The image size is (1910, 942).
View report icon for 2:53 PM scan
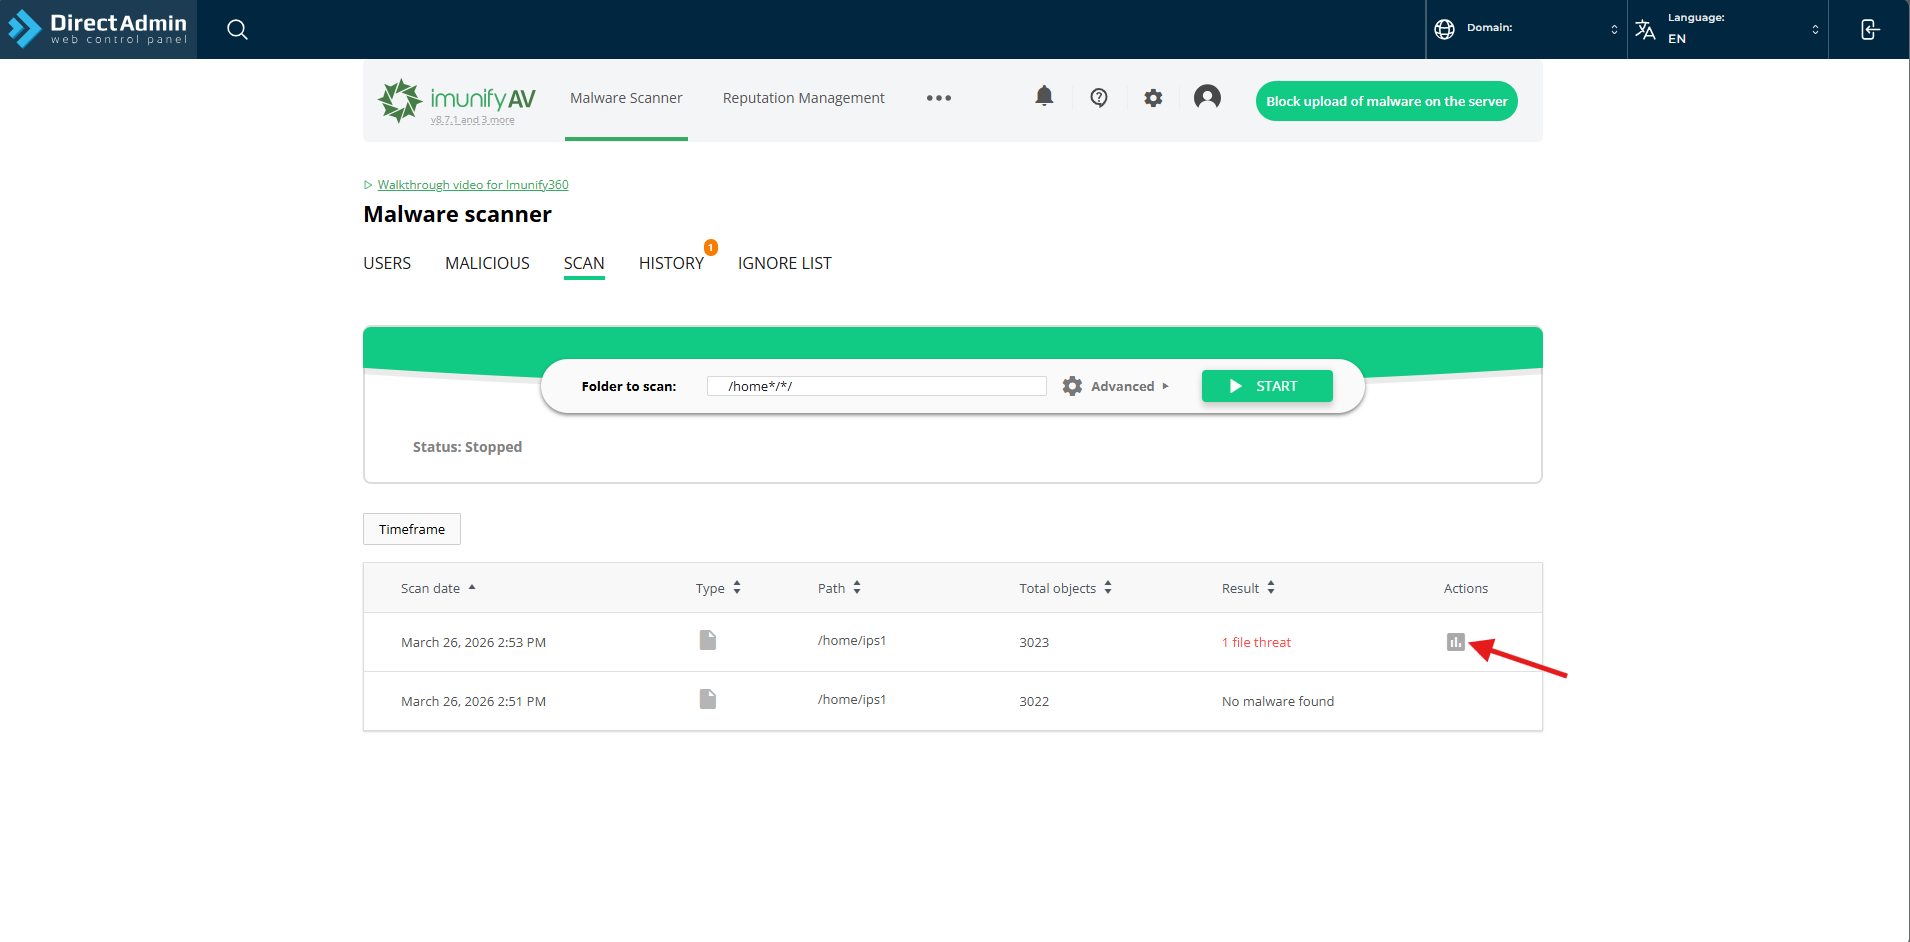coord(1455,642)
